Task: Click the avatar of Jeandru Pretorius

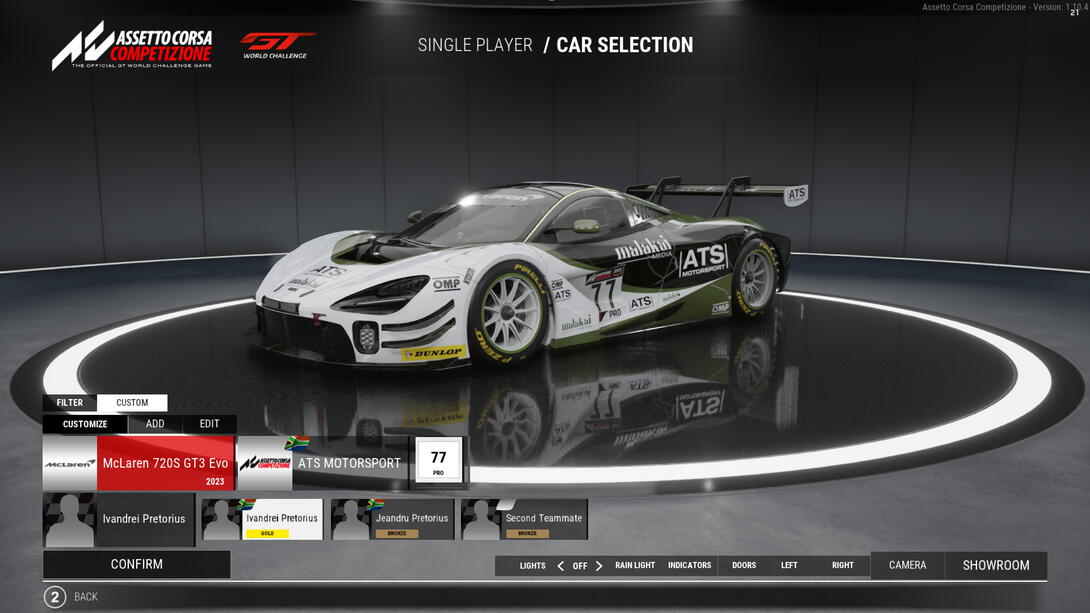Action: [351, 519]
